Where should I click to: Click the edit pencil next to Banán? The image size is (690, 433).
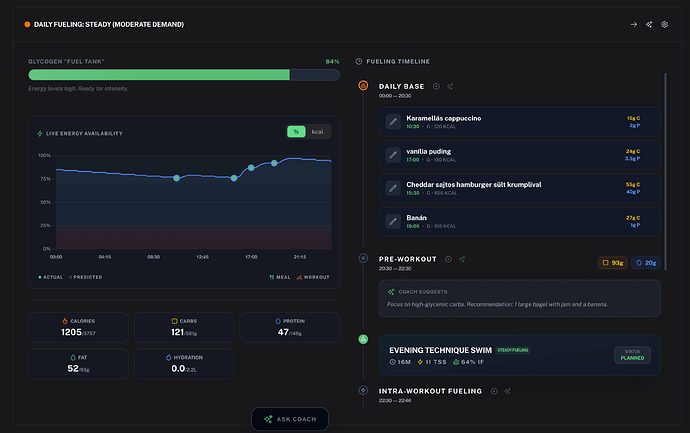[393, 221]
